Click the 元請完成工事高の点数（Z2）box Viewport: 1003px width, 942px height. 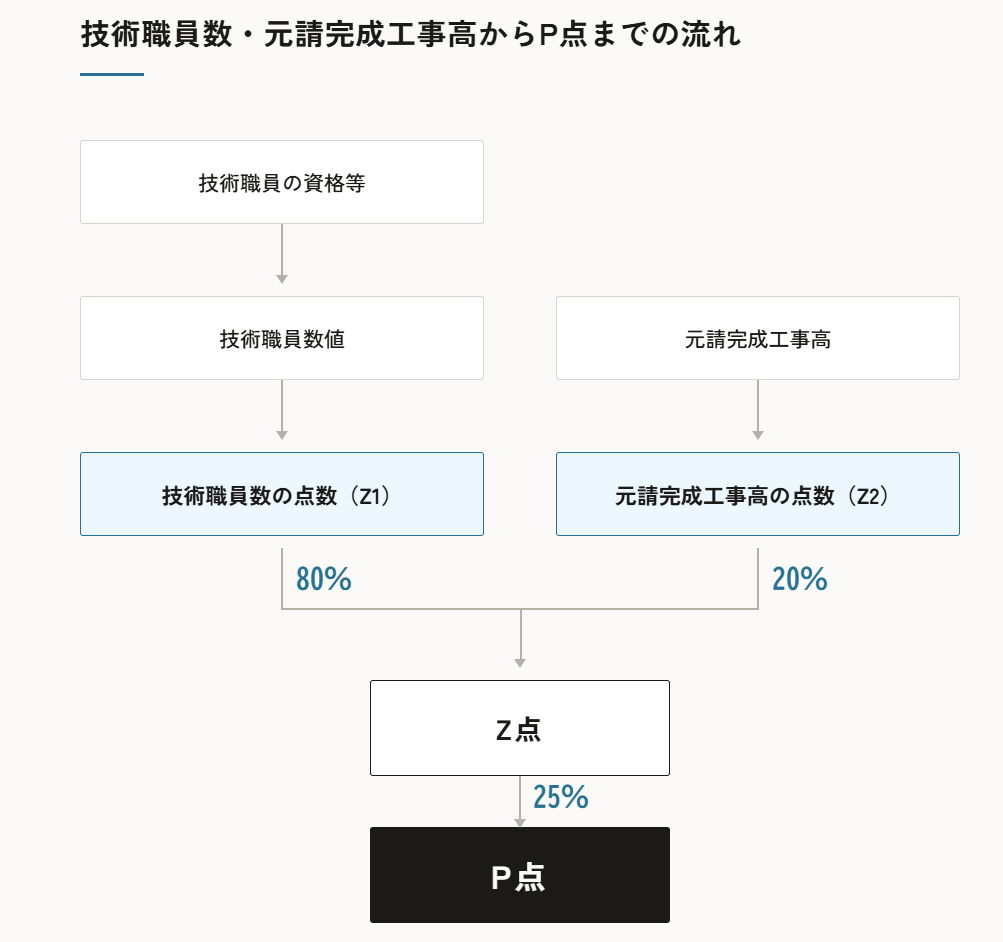757,494
